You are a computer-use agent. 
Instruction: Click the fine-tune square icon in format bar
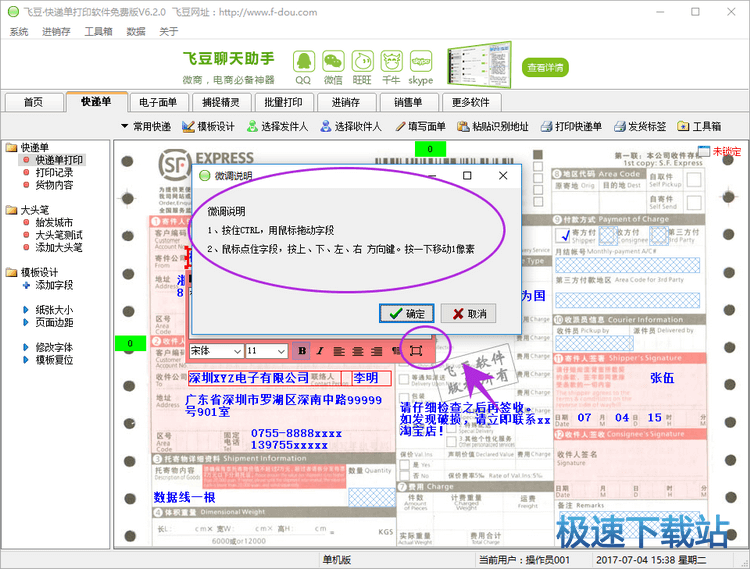tap(416, 351)
